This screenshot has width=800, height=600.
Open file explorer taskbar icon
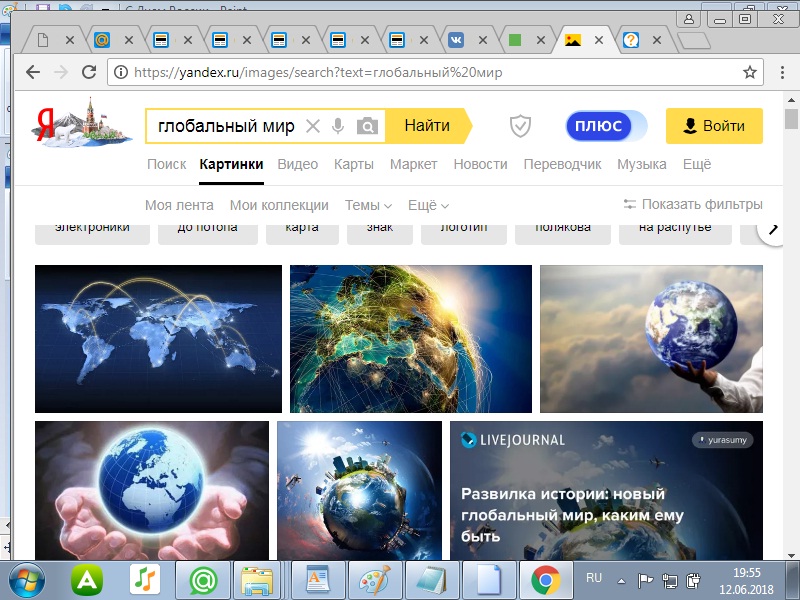[x=256, y=581]
